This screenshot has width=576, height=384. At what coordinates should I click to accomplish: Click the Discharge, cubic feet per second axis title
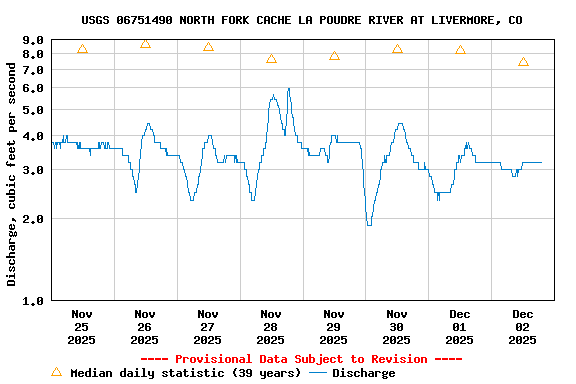click(11, 174)
